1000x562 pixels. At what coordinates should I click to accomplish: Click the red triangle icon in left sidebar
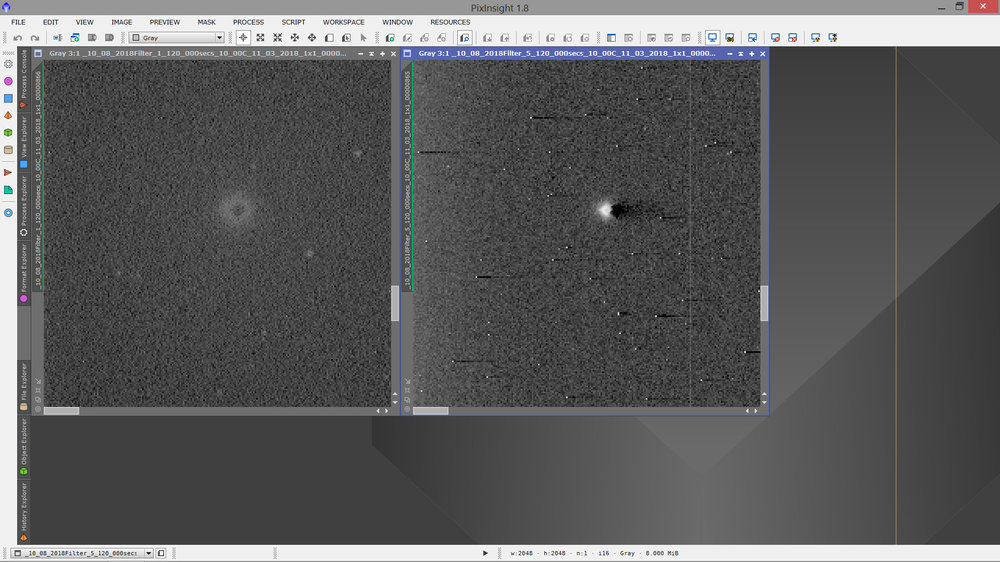[x=8, y=172]
